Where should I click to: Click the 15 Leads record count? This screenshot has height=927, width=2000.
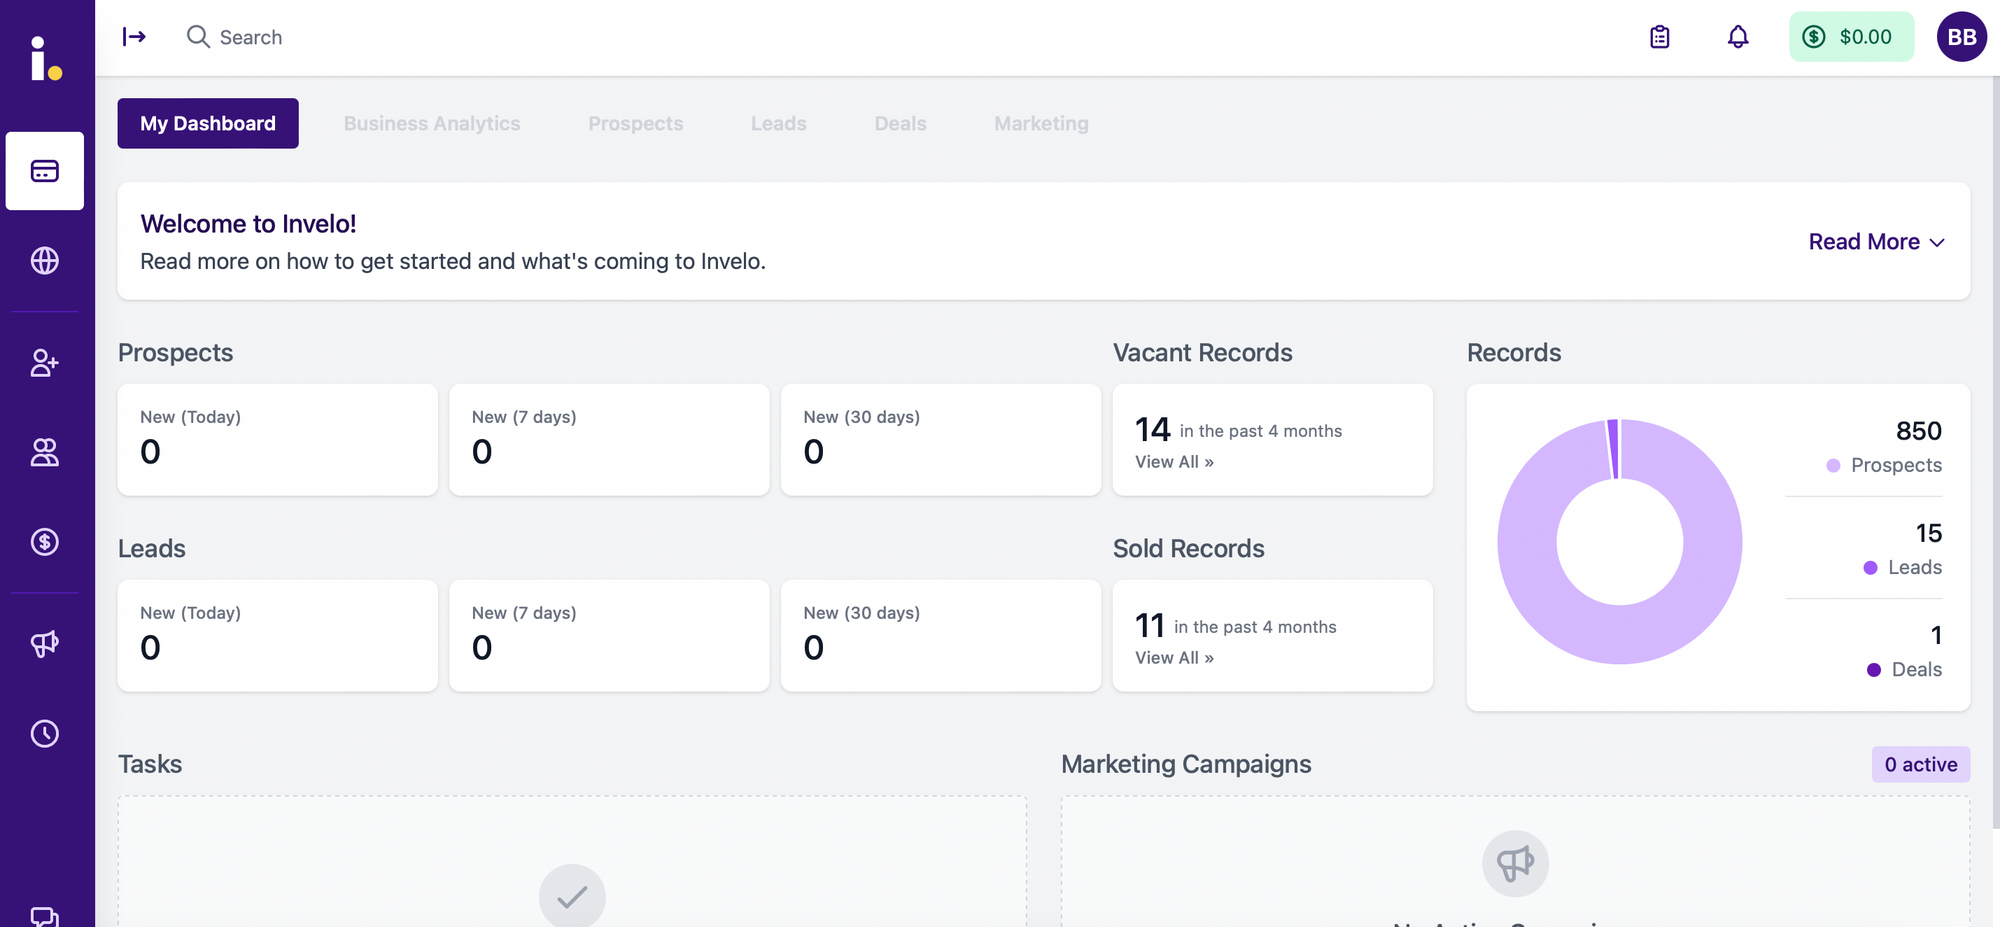click(x=1929, y=533)
